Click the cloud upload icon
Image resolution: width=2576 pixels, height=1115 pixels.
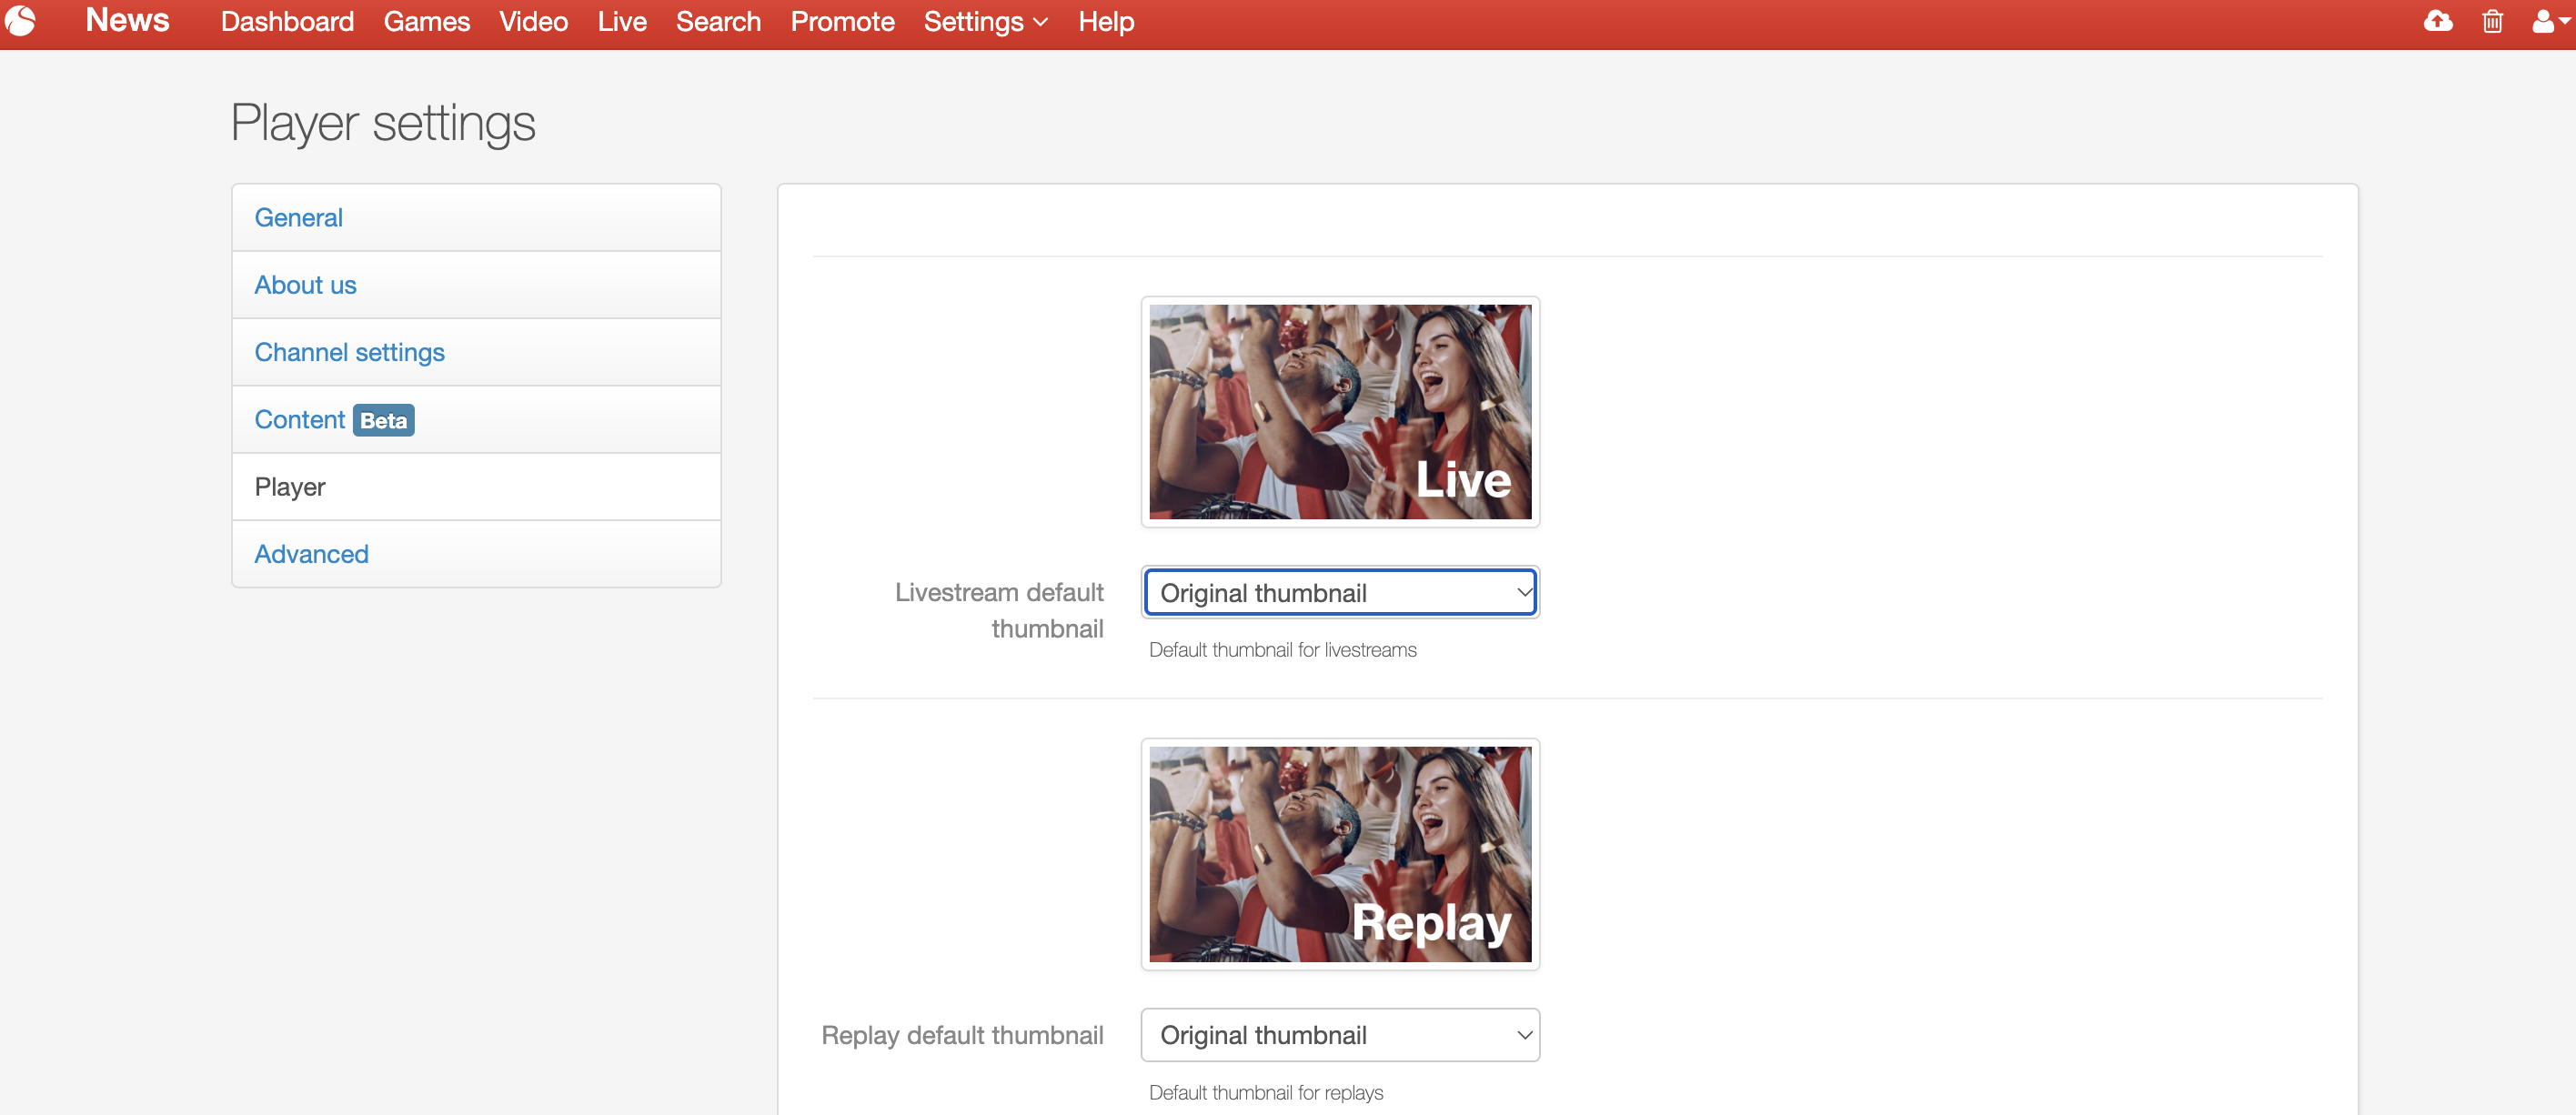(2437, 21)
